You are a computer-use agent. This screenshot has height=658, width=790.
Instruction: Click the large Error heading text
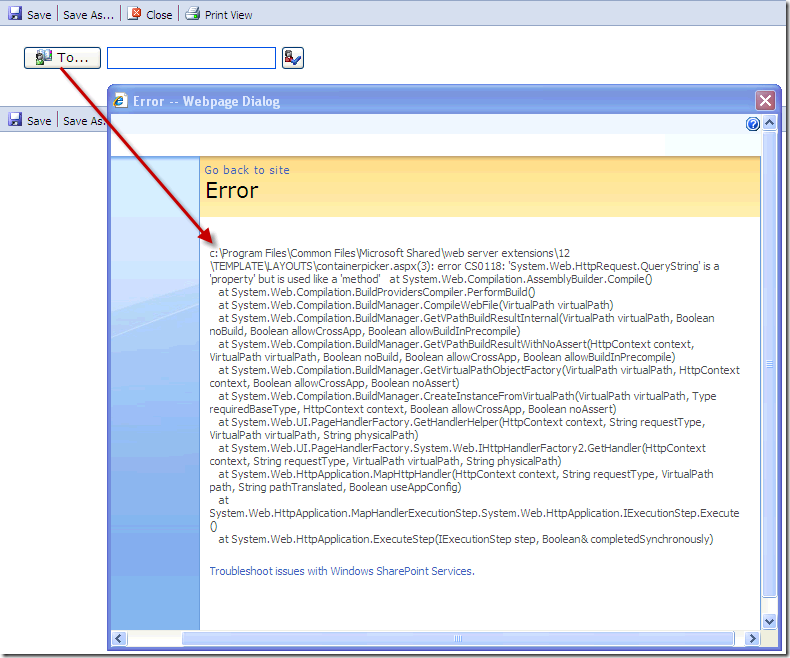point(232,190)
